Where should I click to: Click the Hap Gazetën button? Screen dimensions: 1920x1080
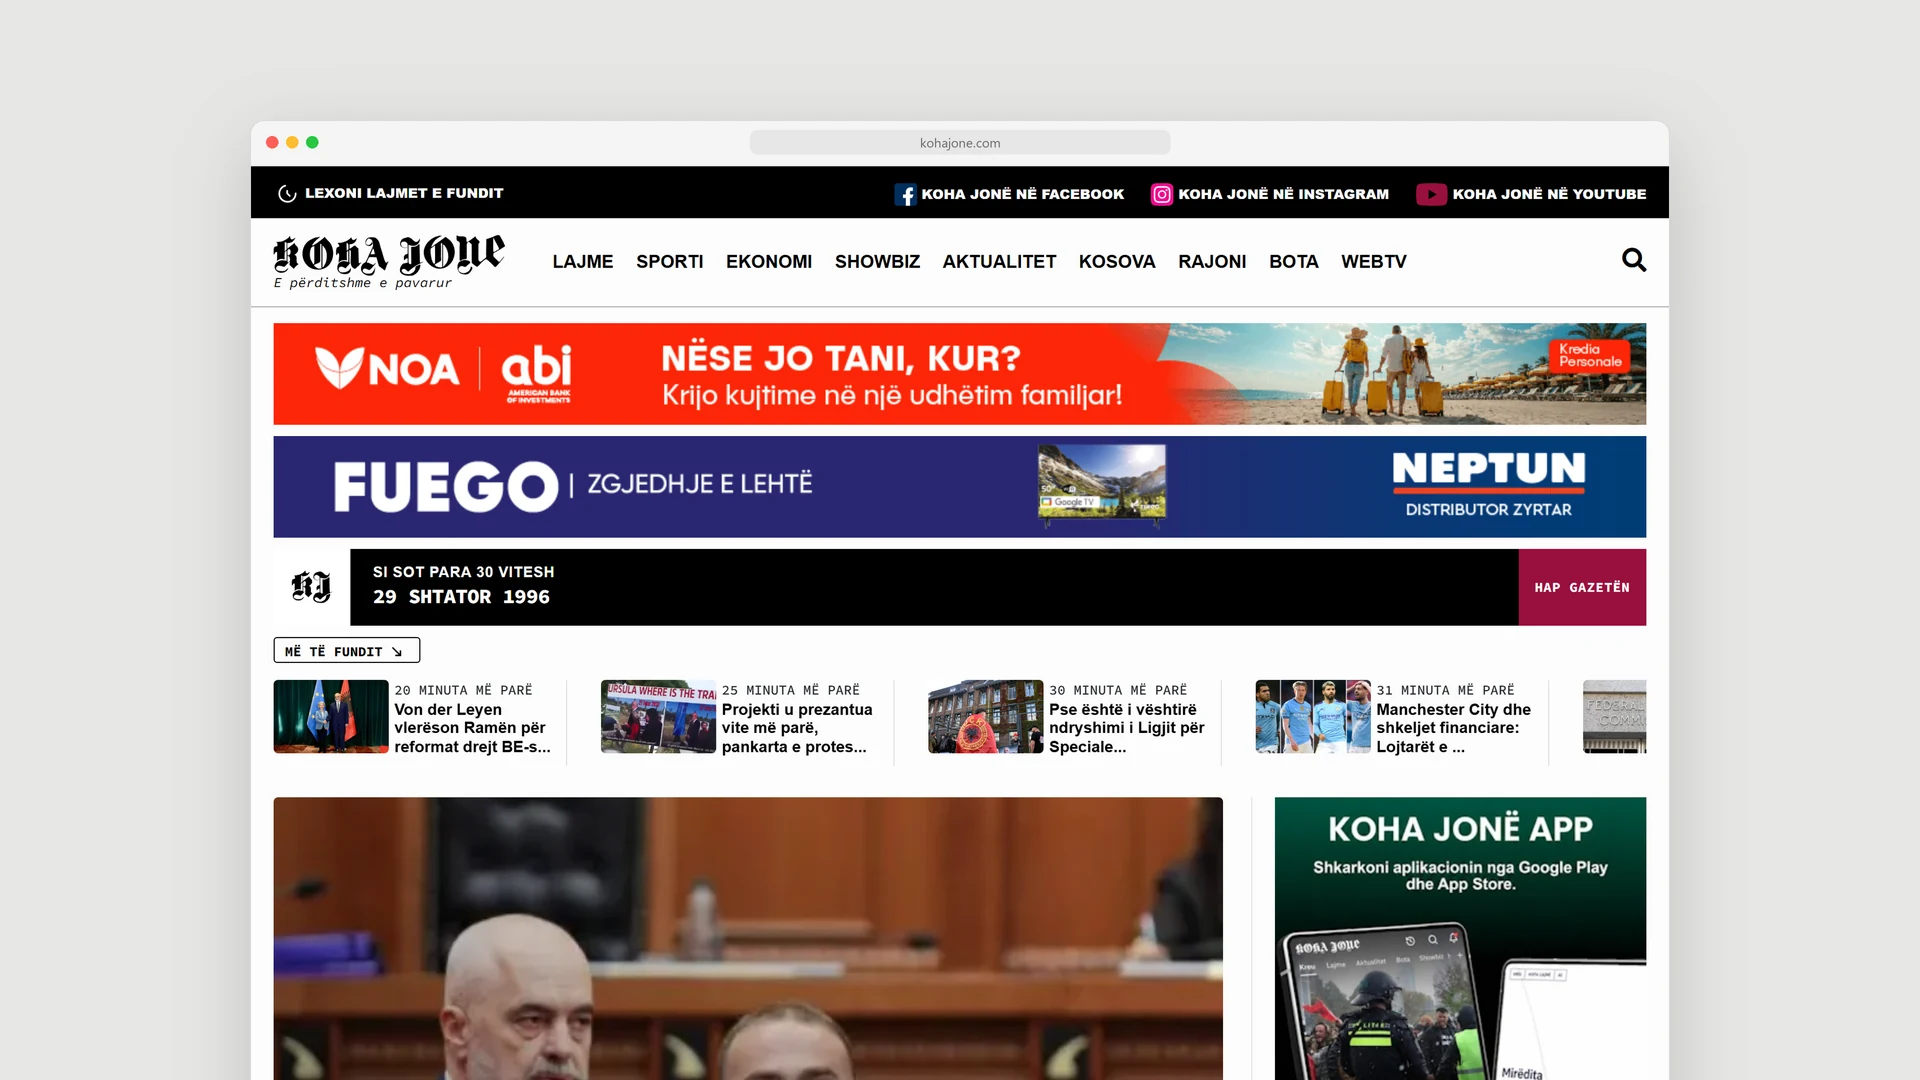coord(1582,587)
